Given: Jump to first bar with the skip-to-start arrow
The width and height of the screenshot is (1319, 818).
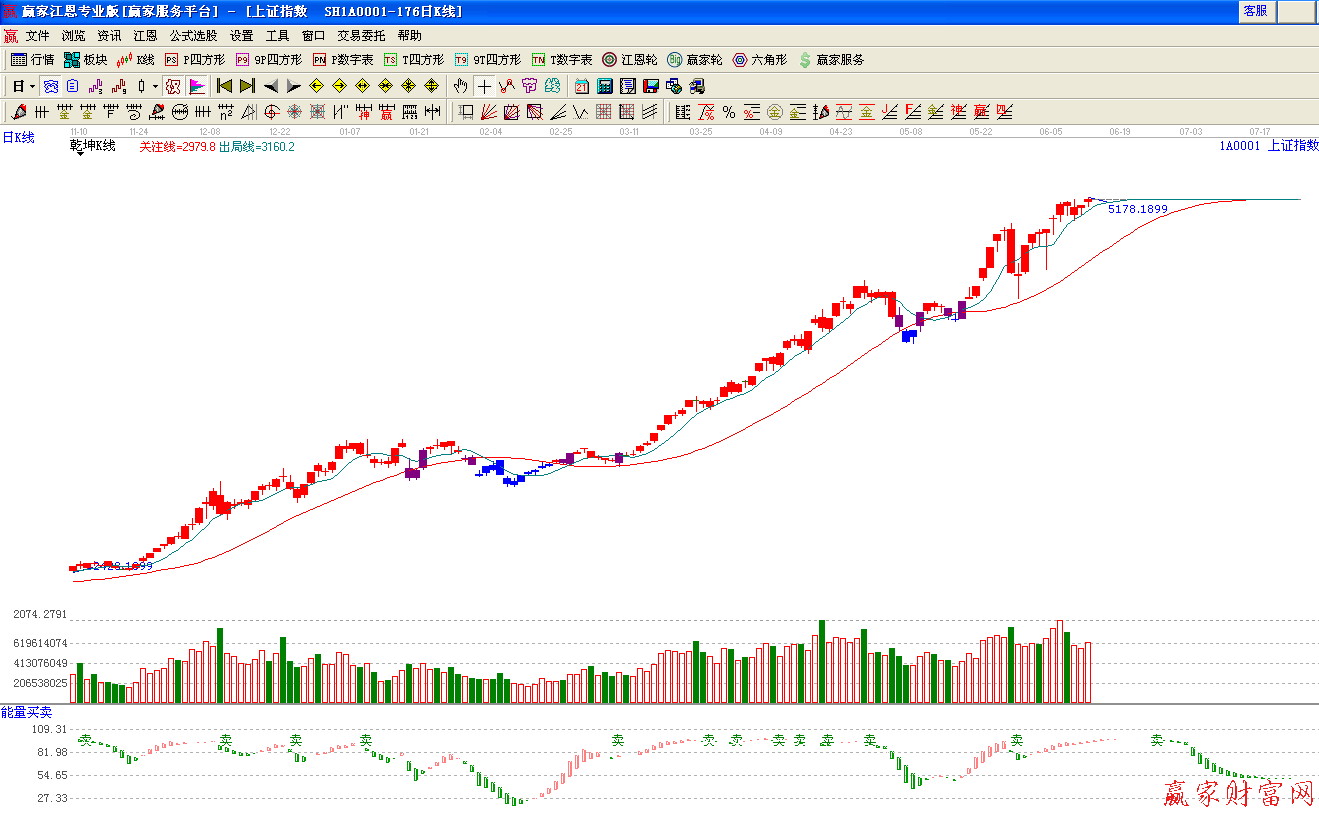Looking at the screenshot, I should point(224,86).
